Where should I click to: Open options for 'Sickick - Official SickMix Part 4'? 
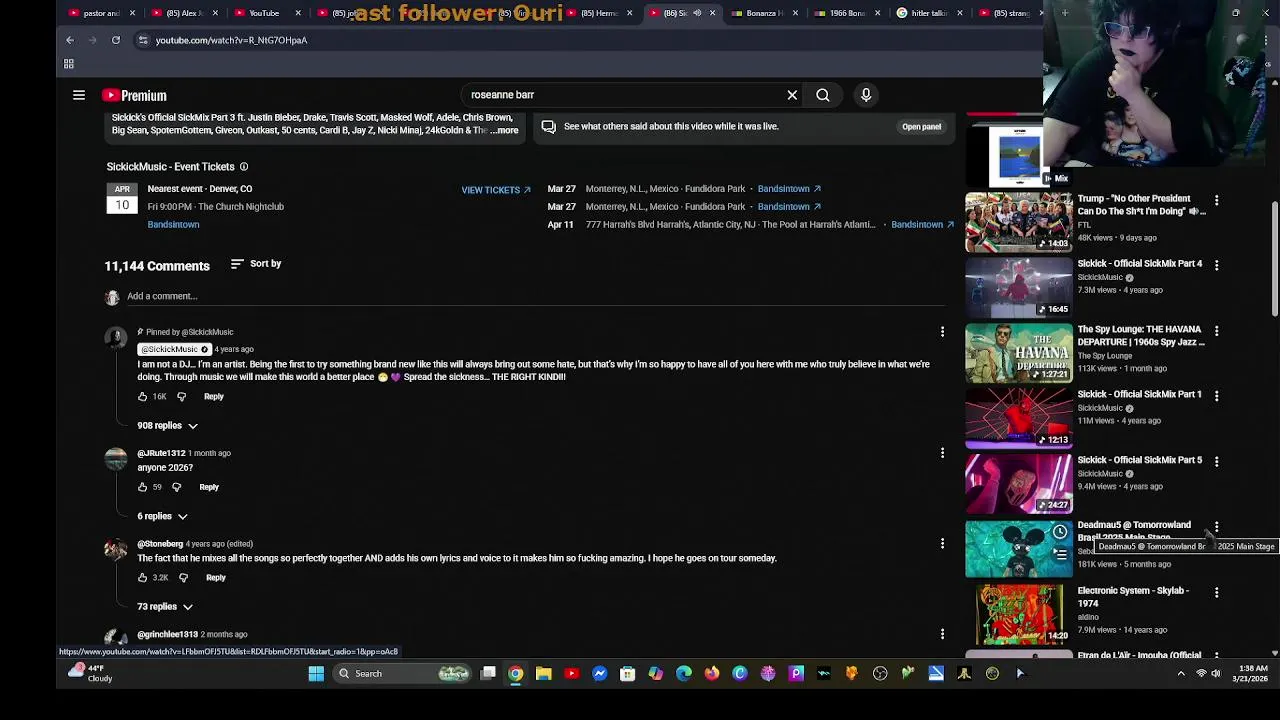click(x=1216, y=265)
